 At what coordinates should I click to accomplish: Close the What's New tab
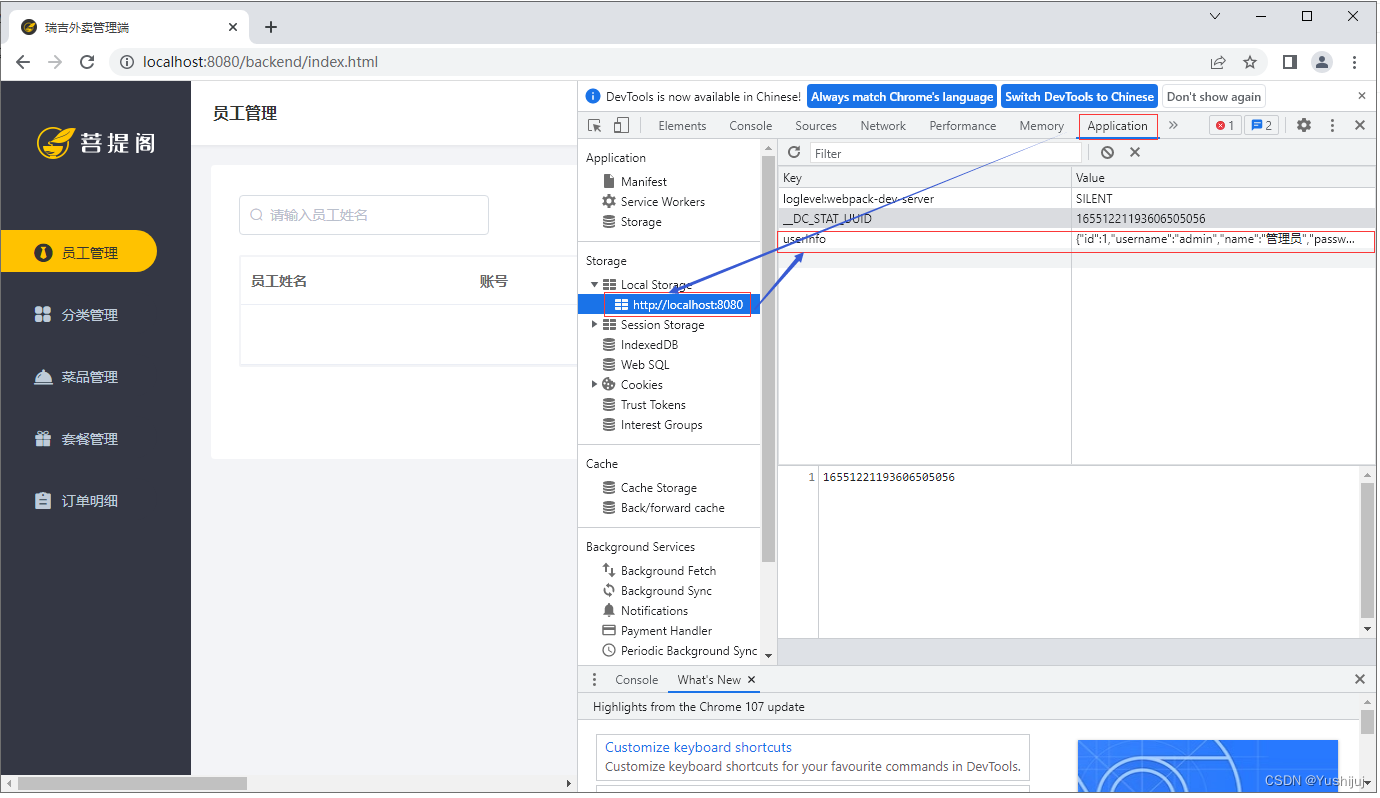tap(752, 679)
